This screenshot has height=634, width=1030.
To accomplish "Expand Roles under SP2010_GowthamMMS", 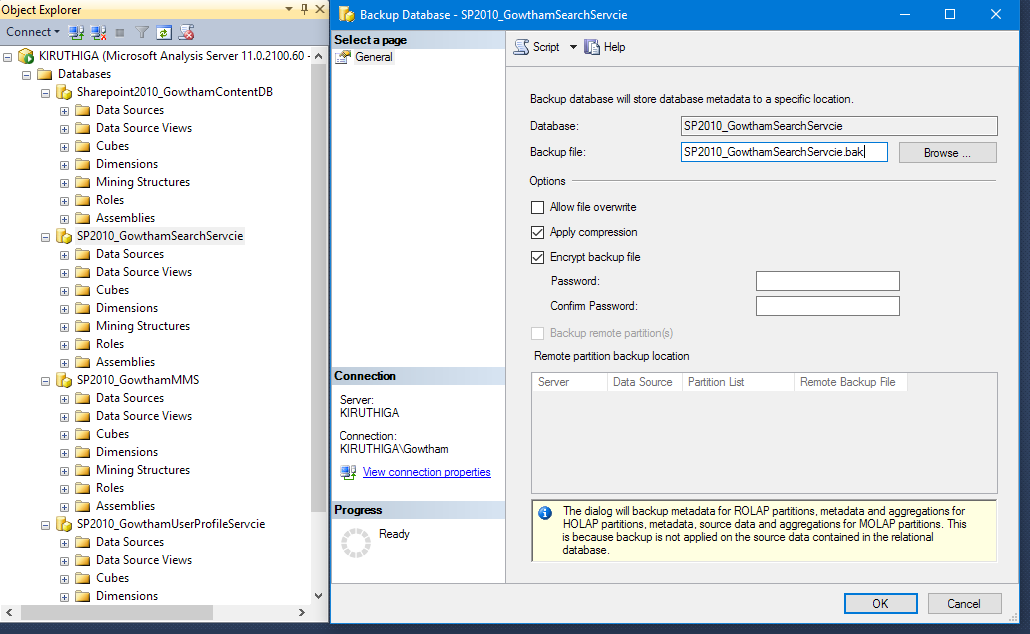I will point(64,489).
